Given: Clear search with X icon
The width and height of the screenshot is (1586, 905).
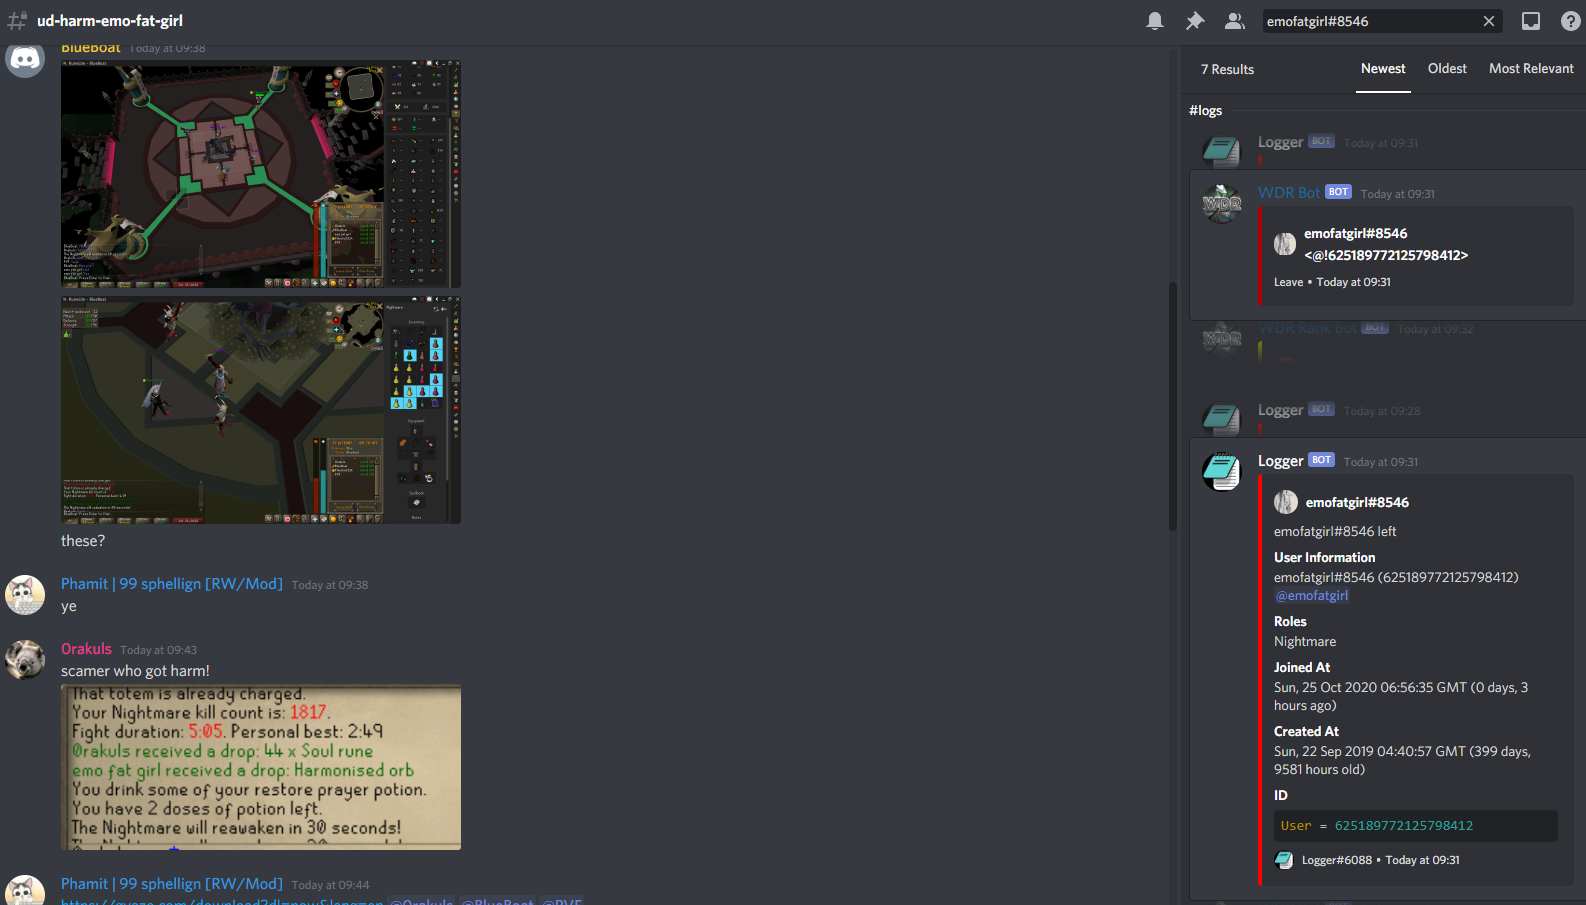Looking at the screenshot, I should [1489, 21].
